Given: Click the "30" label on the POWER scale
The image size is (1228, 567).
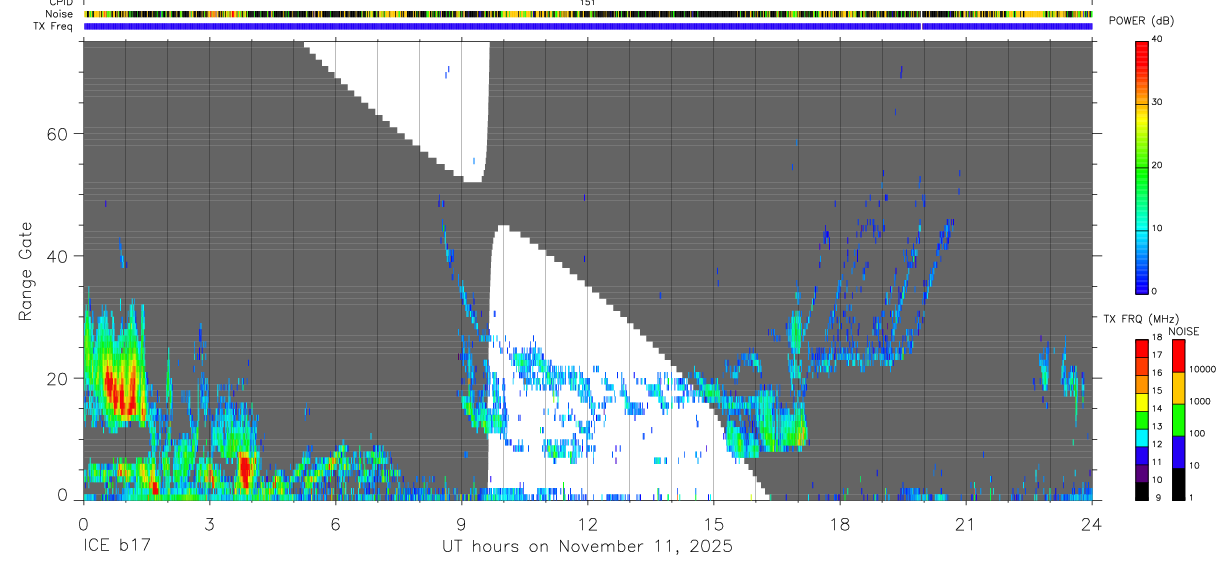Looking at the screenshot, I should [x=1158, y=102].
